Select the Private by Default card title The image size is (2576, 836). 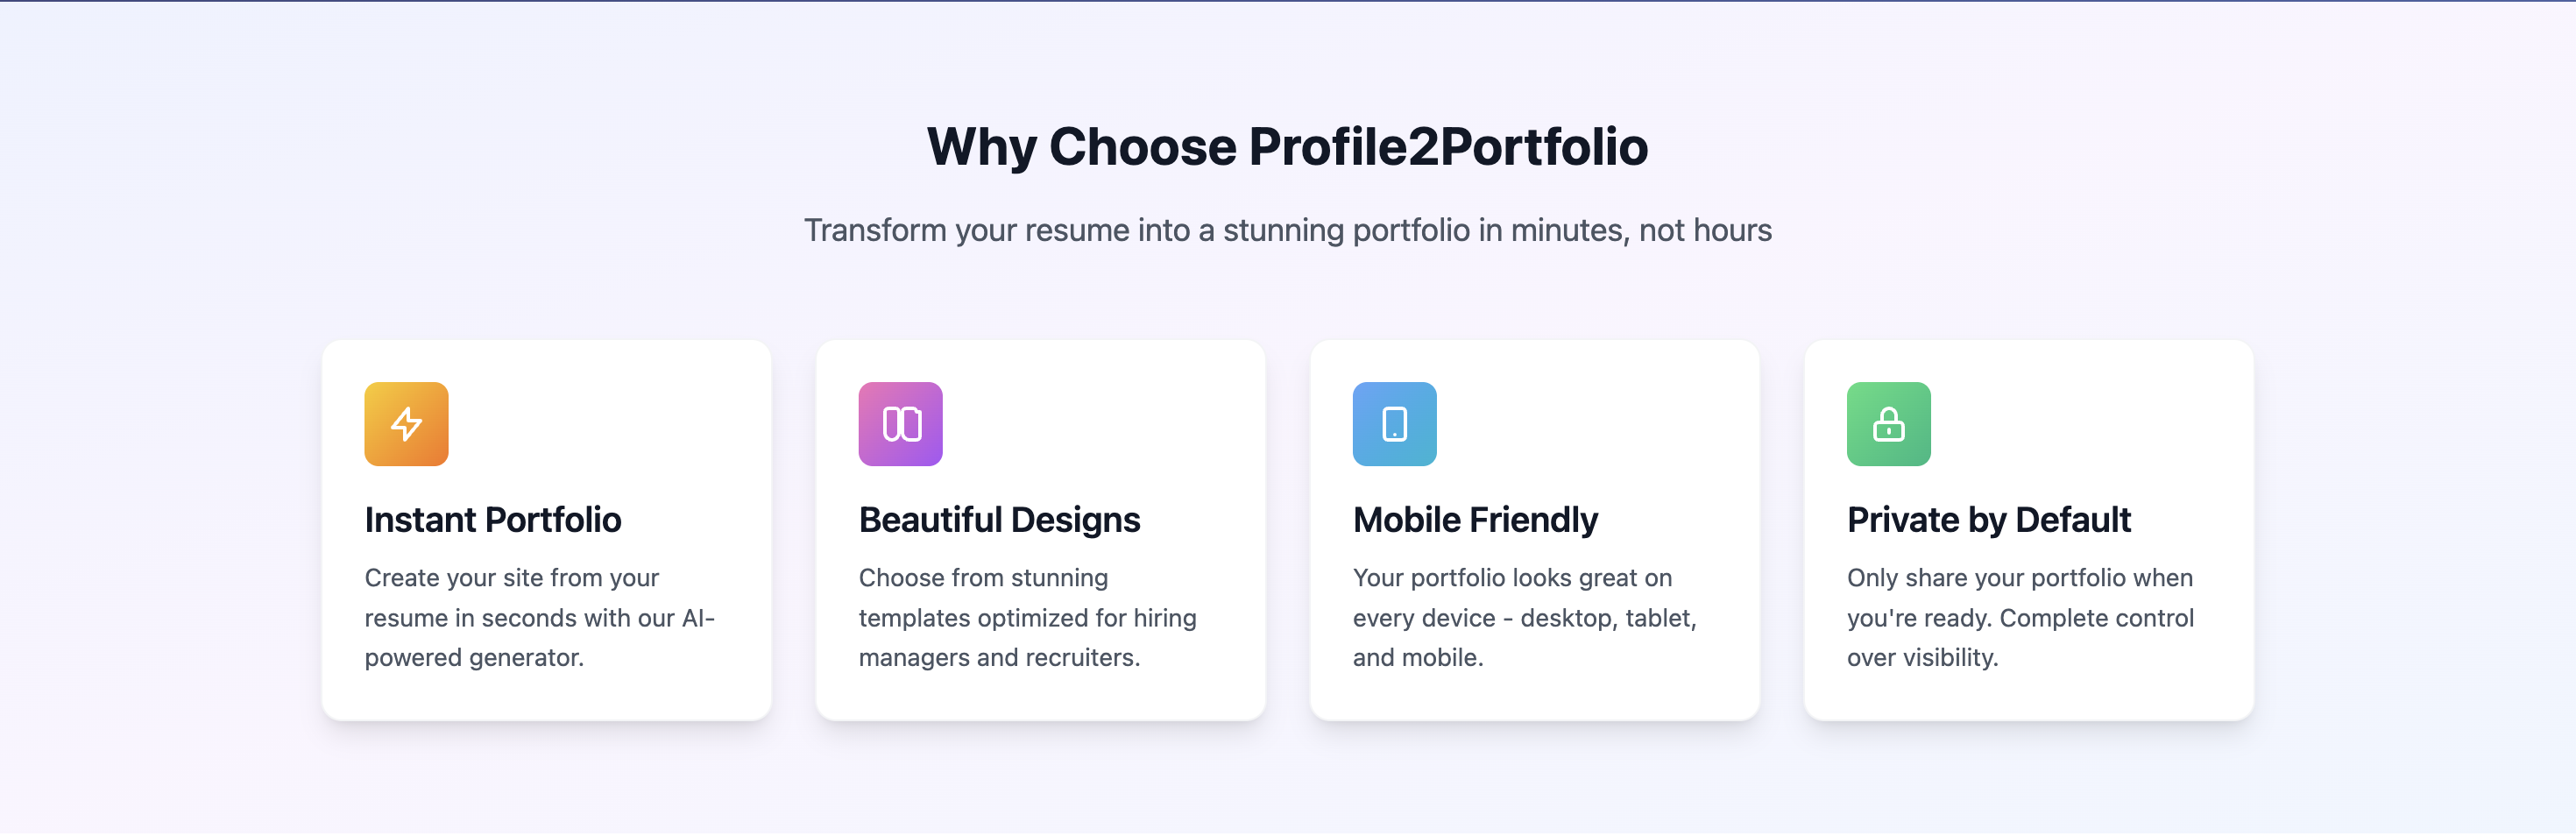(x=1989, y=519)
